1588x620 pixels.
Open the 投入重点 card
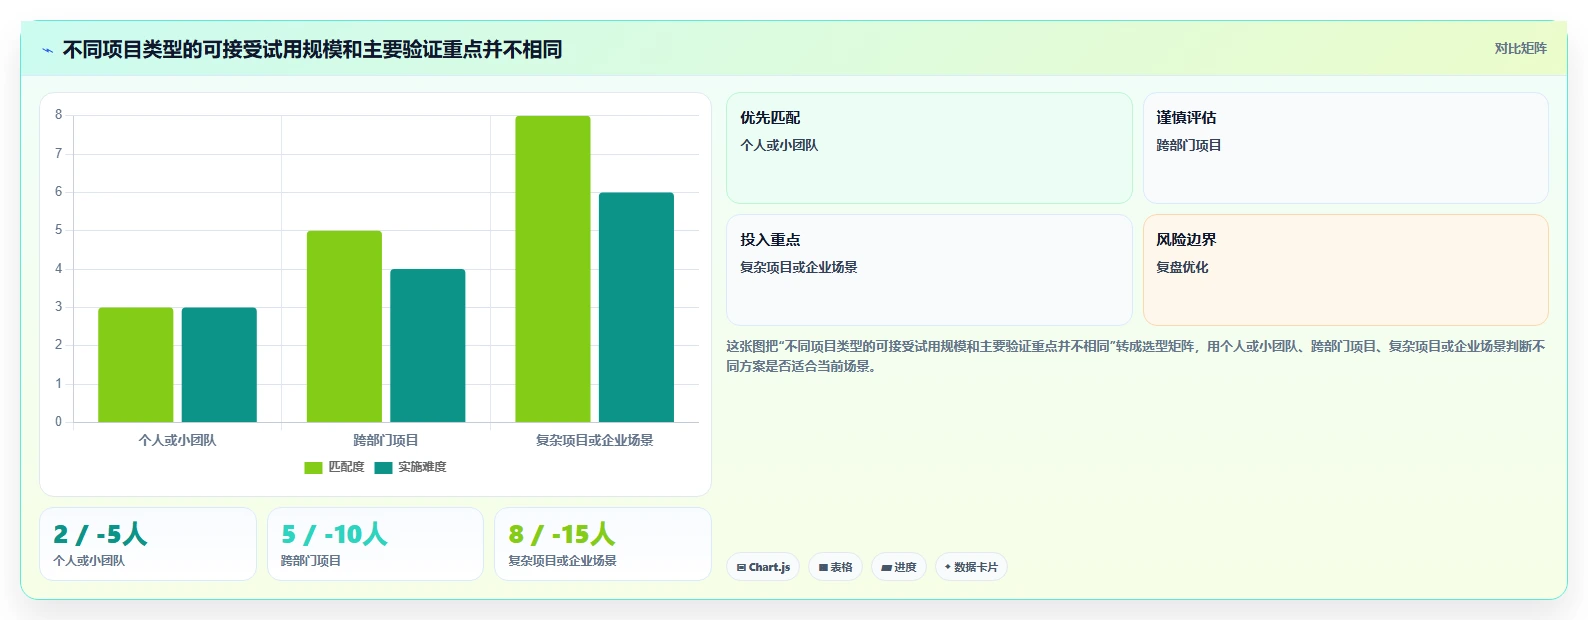click(929, 270)
